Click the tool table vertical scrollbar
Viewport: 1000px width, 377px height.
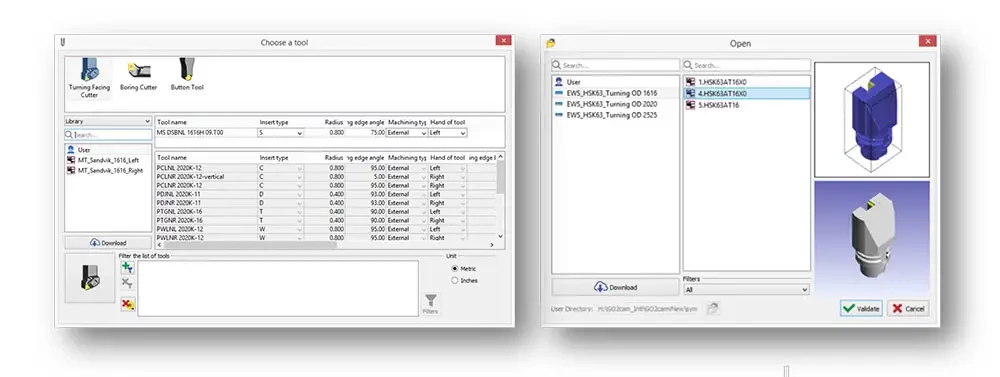point(500,177)
